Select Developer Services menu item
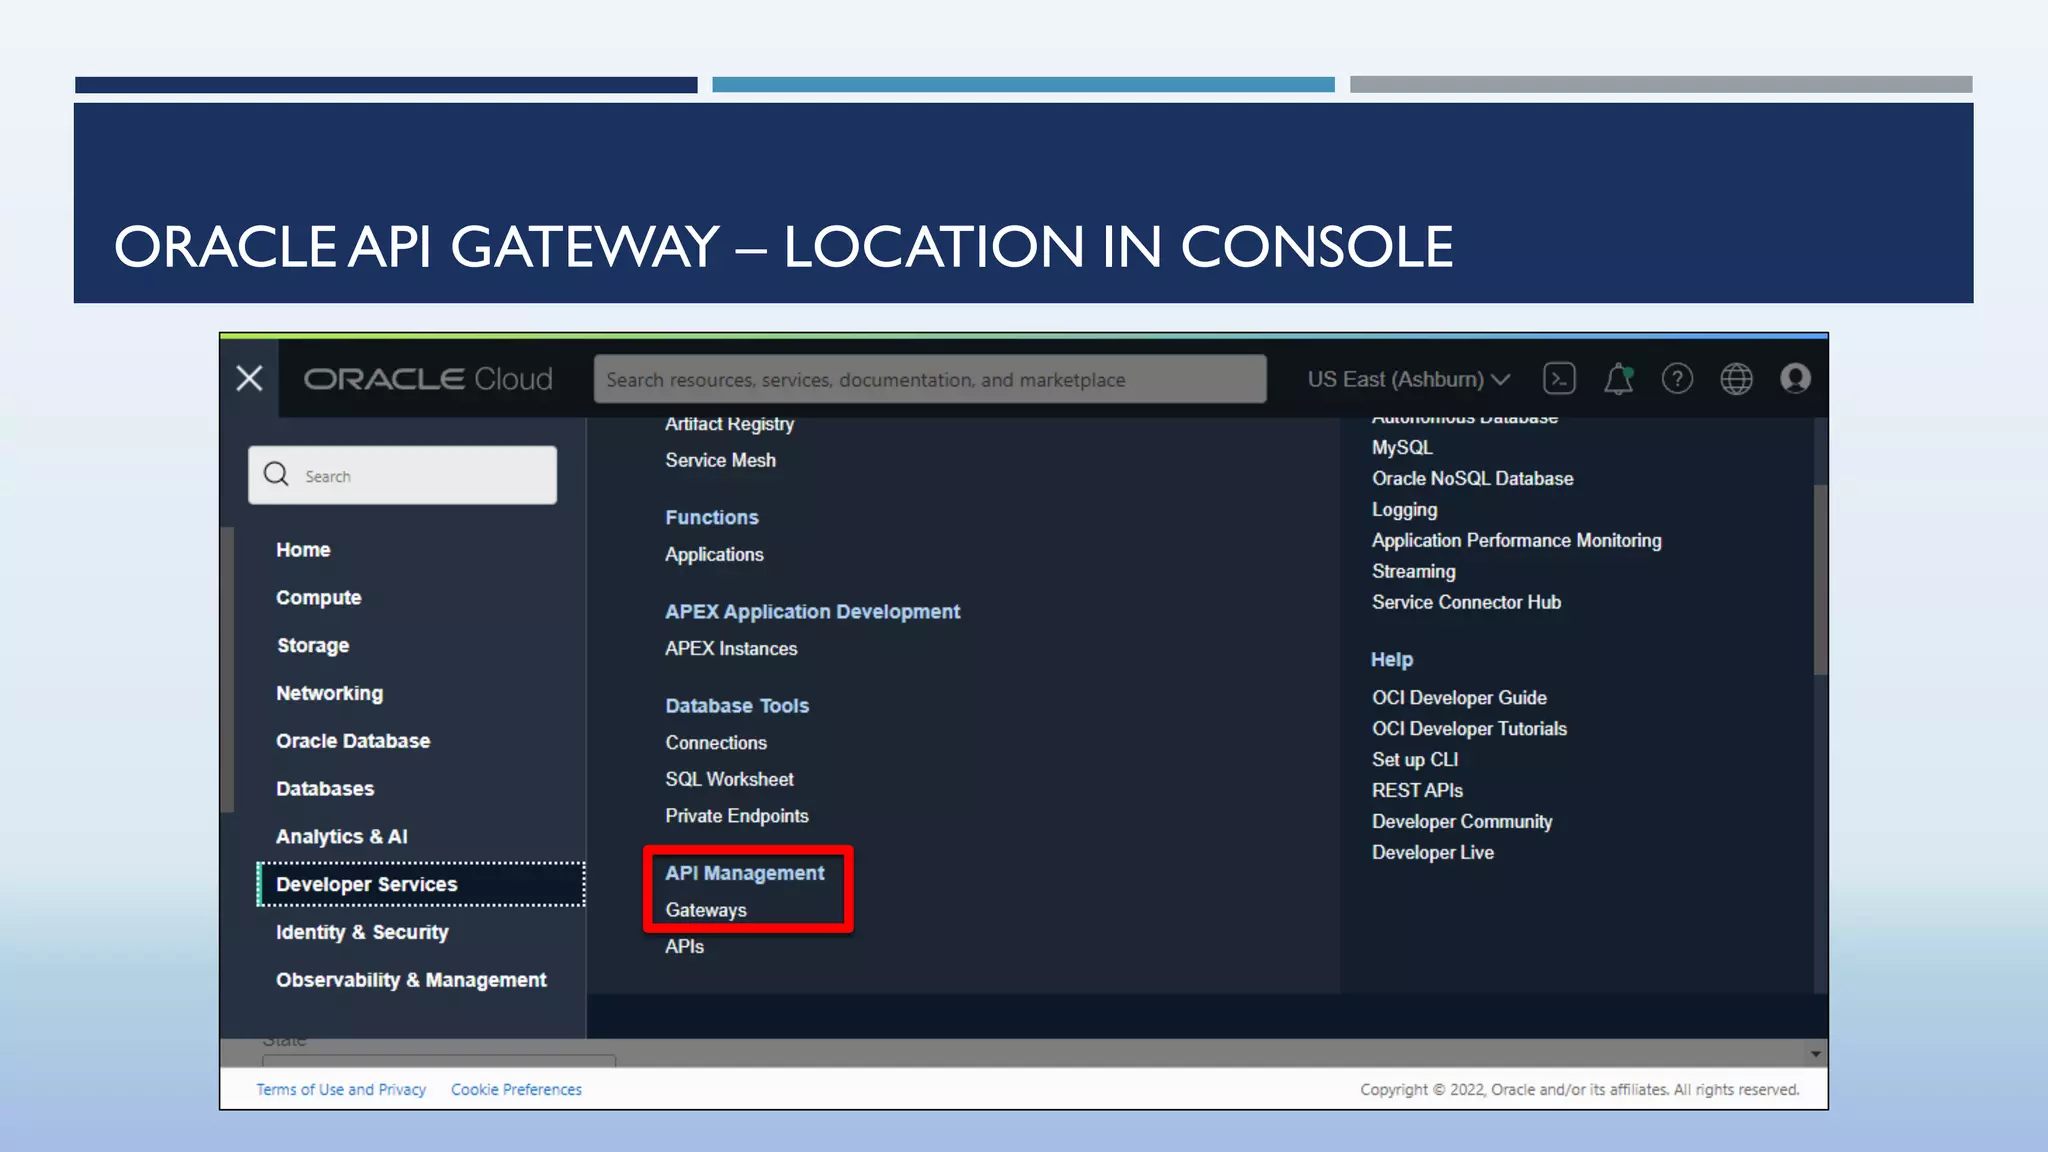Viewport: 2048px width, 1152px height. (x=421, y=884)
